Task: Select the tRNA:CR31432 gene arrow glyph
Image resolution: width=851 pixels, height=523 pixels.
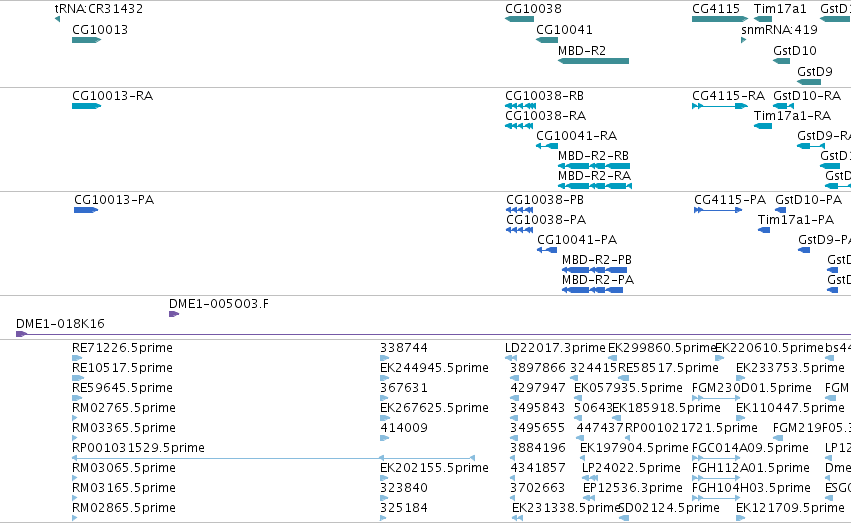Action: click(x=58, y=20)
